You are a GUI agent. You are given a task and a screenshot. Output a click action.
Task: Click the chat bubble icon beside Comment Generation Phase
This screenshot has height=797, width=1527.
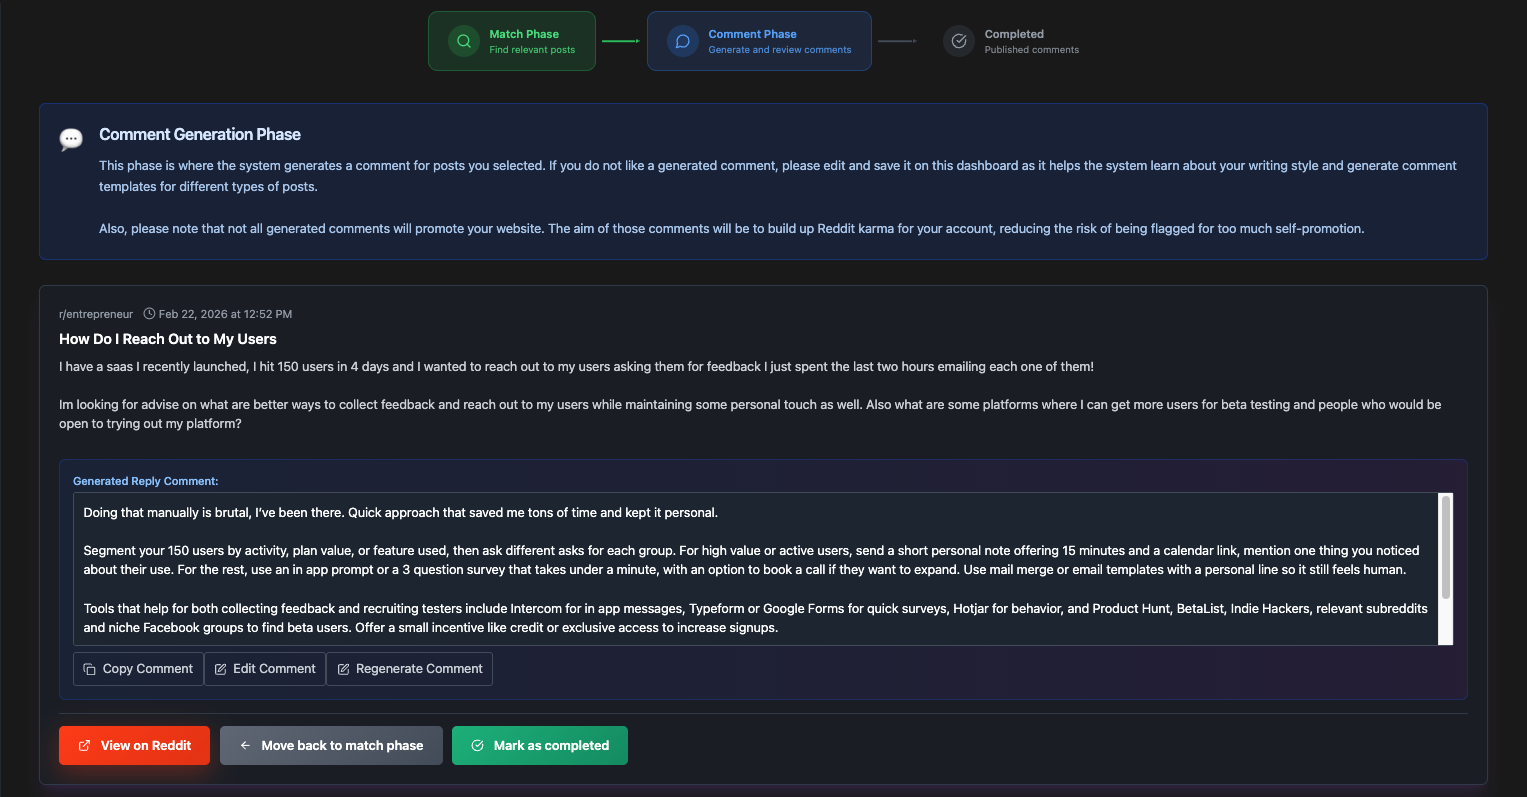[71, 138]
